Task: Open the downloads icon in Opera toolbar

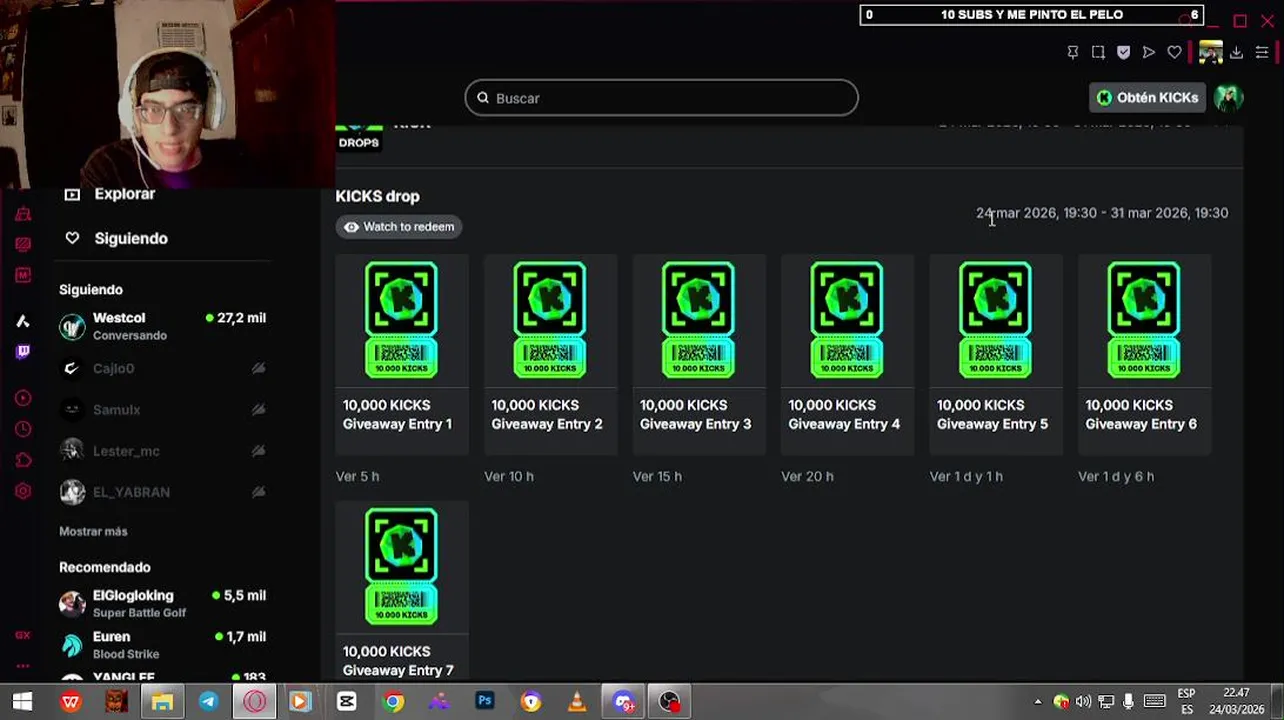Action: coord(1237,52)
